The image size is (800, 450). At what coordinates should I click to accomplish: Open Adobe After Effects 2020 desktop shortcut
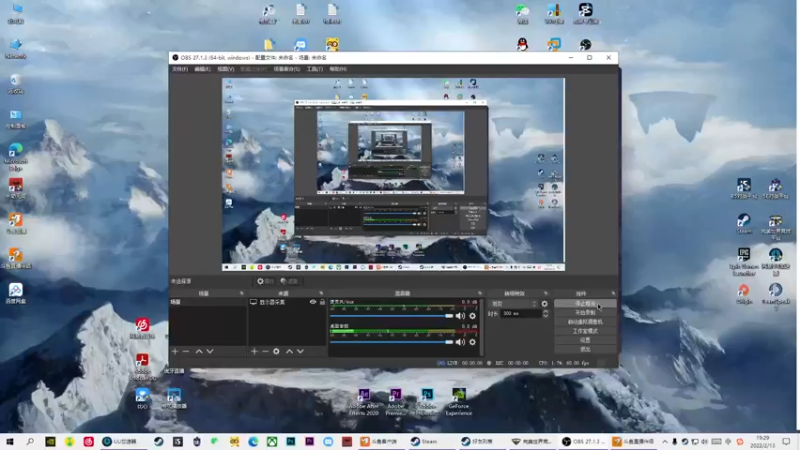(364, 402)
